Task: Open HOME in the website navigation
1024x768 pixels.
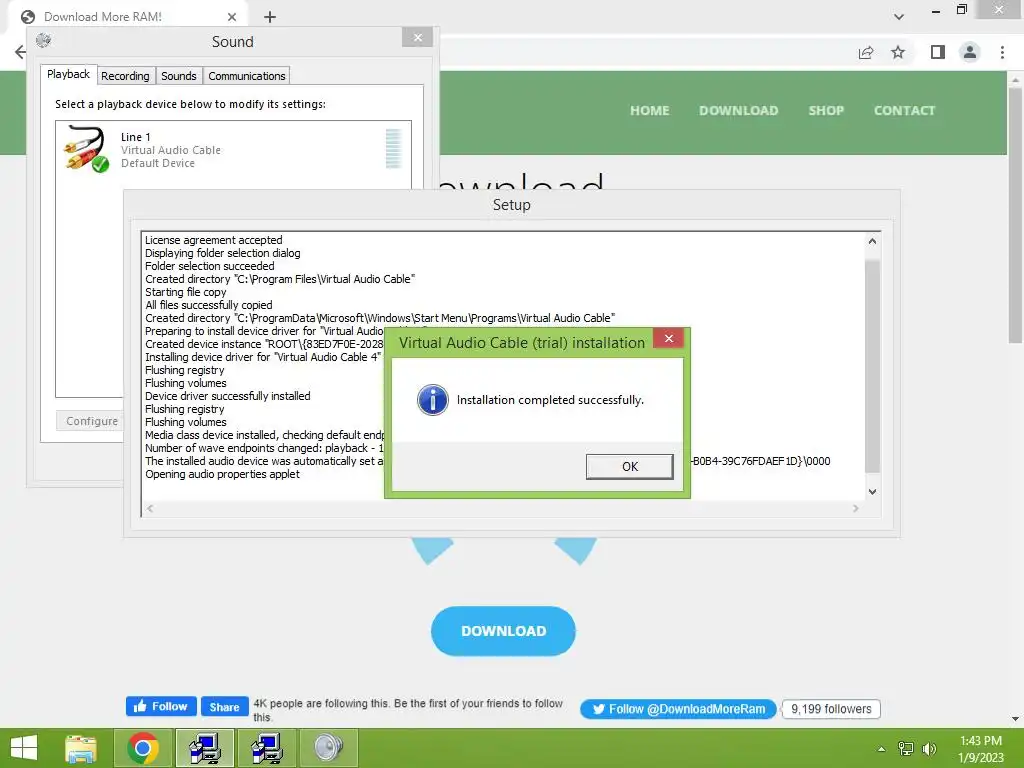Action: point(649,110)
